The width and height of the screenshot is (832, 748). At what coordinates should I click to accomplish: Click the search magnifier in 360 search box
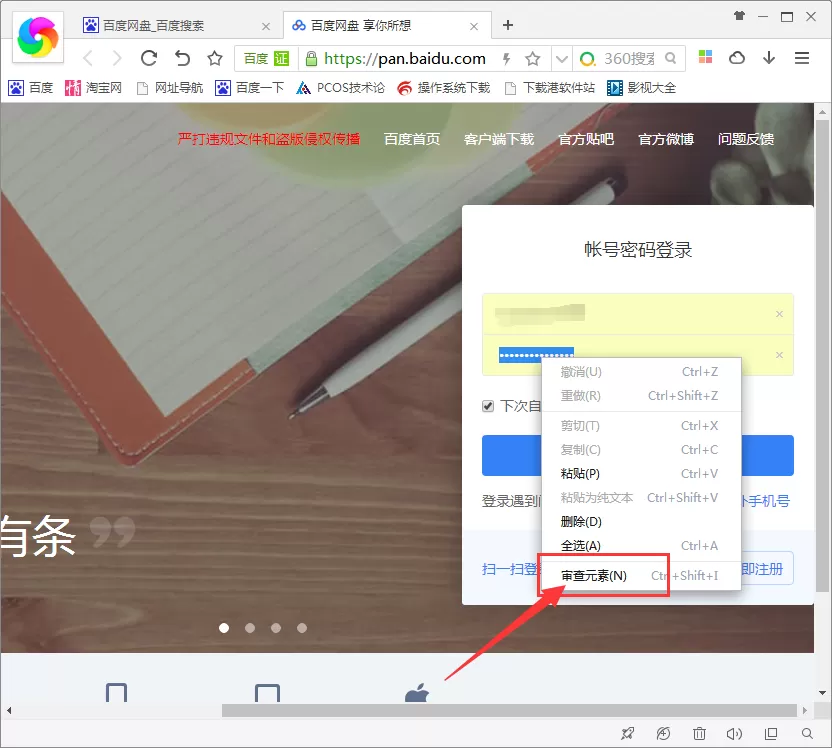(x=671, y=58)
